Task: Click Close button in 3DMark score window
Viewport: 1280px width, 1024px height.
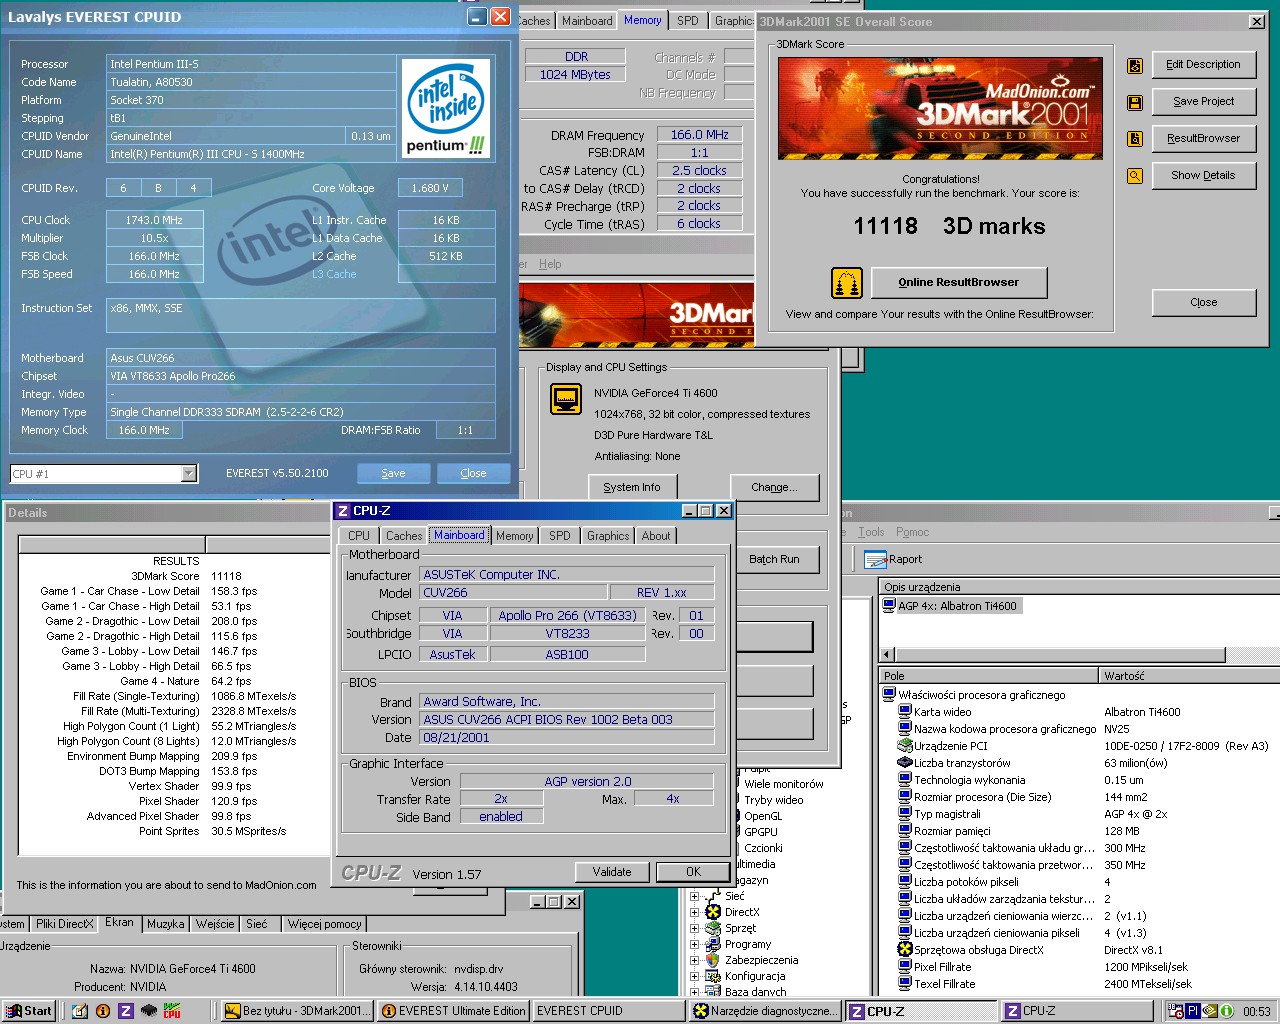Action: click(x=1203, y=303)
